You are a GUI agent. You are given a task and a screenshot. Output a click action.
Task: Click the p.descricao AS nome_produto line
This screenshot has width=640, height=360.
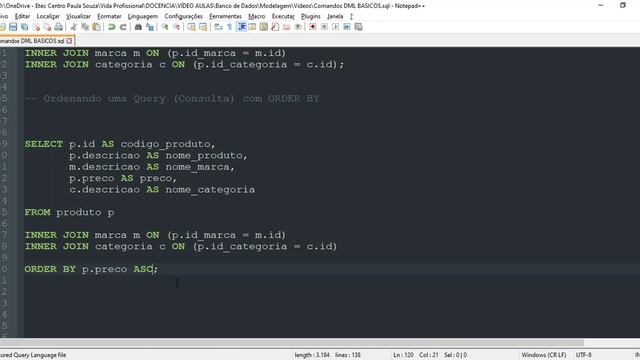[x=158, y=156]
